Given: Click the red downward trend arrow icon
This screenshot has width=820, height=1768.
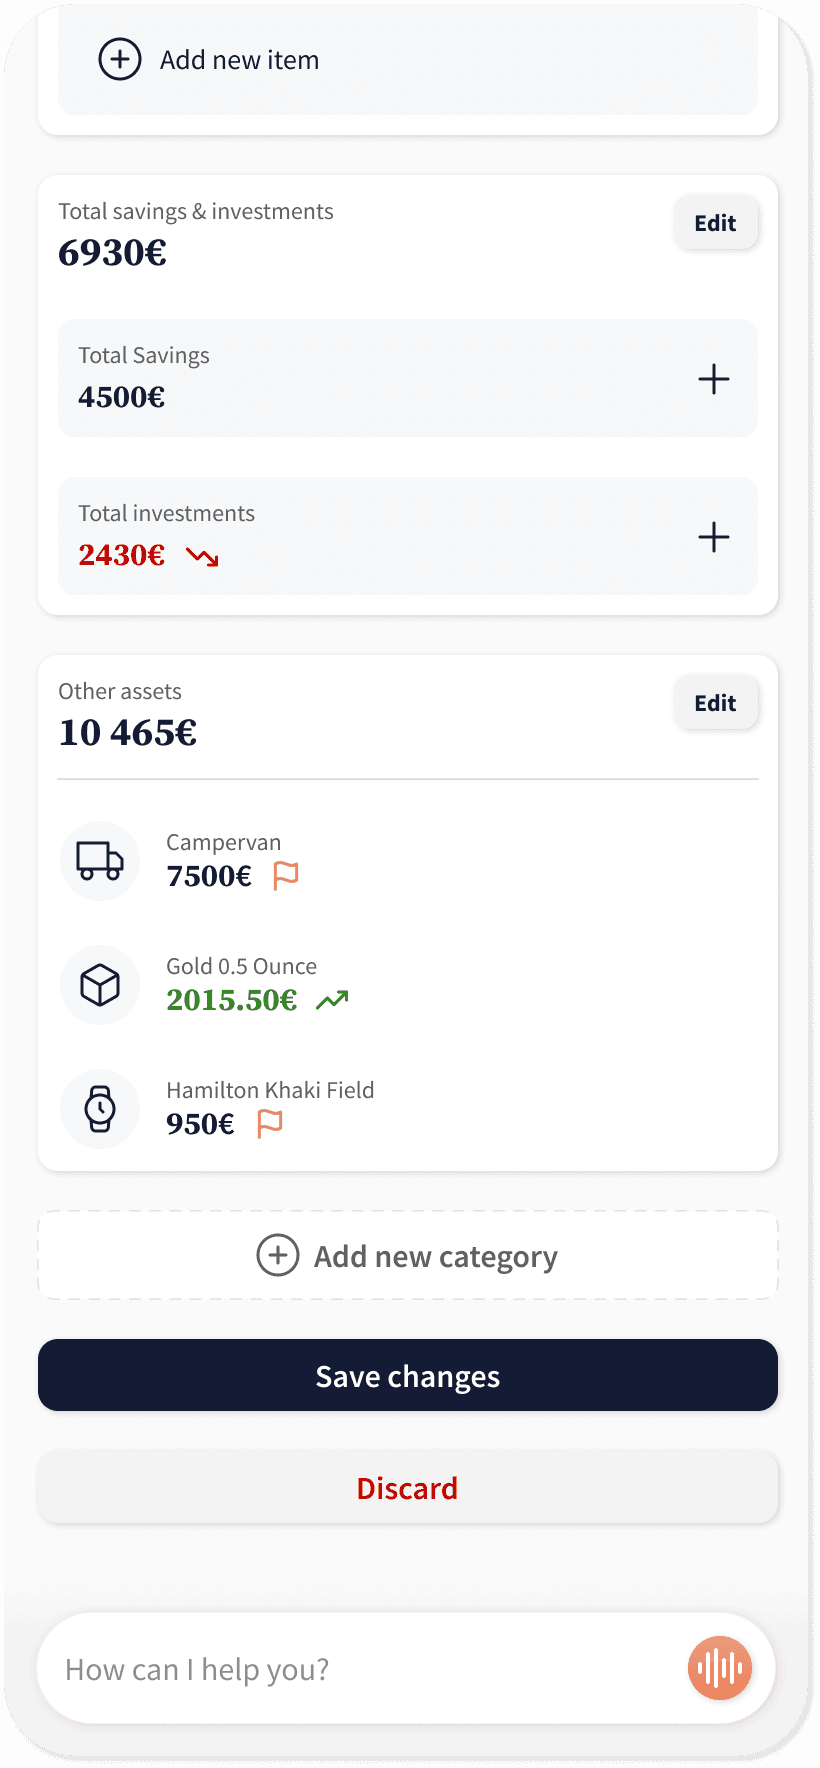Looking at the screenshot, I should (x=202, y=556).
